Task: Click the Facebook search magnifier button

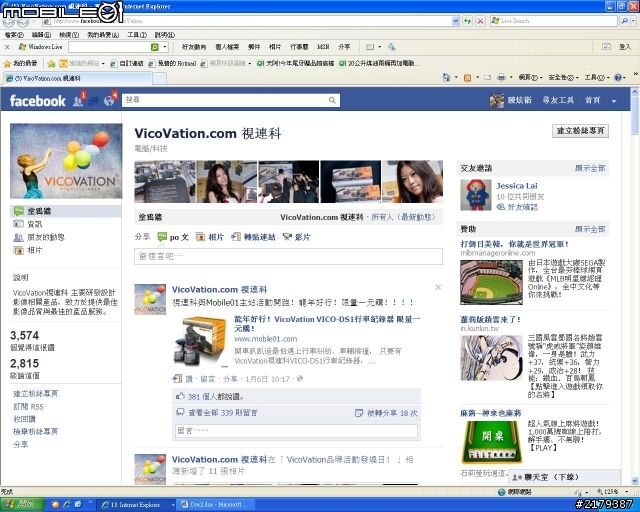Action: click(x=332, y=100)
